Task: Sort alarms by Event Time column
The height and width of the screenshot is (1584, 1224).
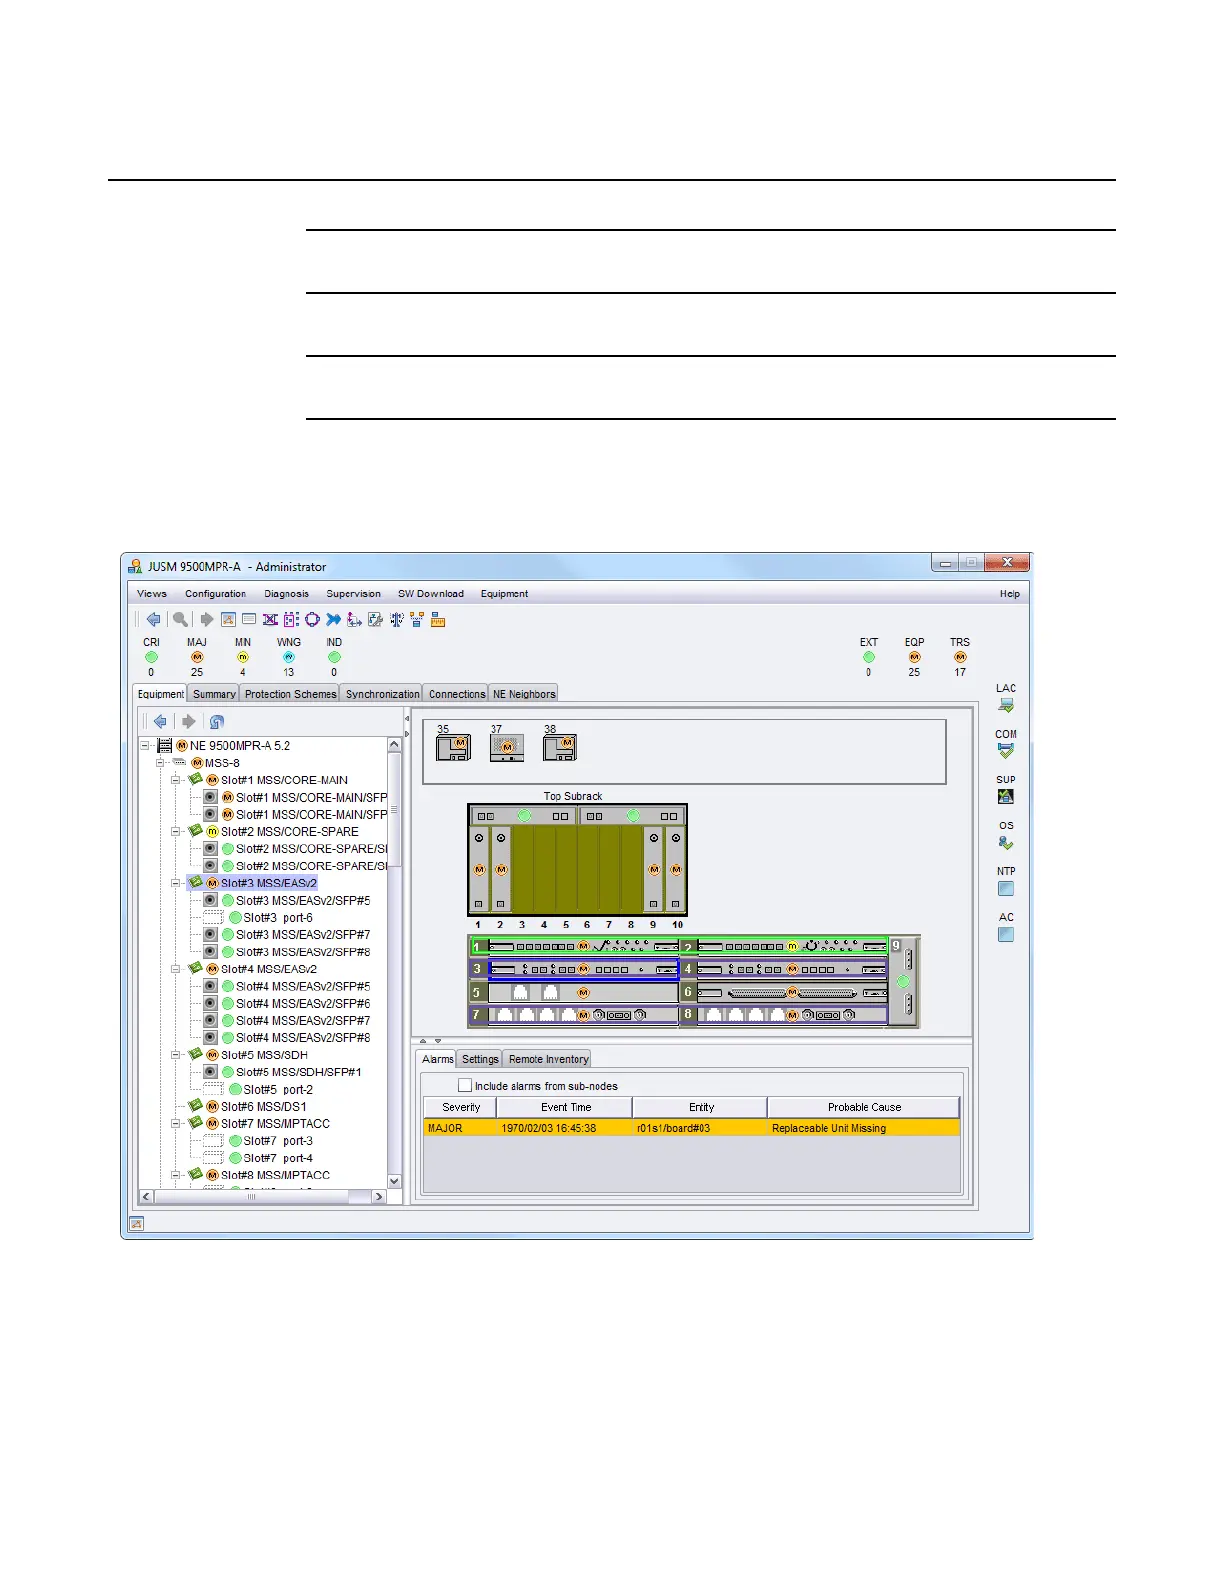Action: pos(566,1107)
